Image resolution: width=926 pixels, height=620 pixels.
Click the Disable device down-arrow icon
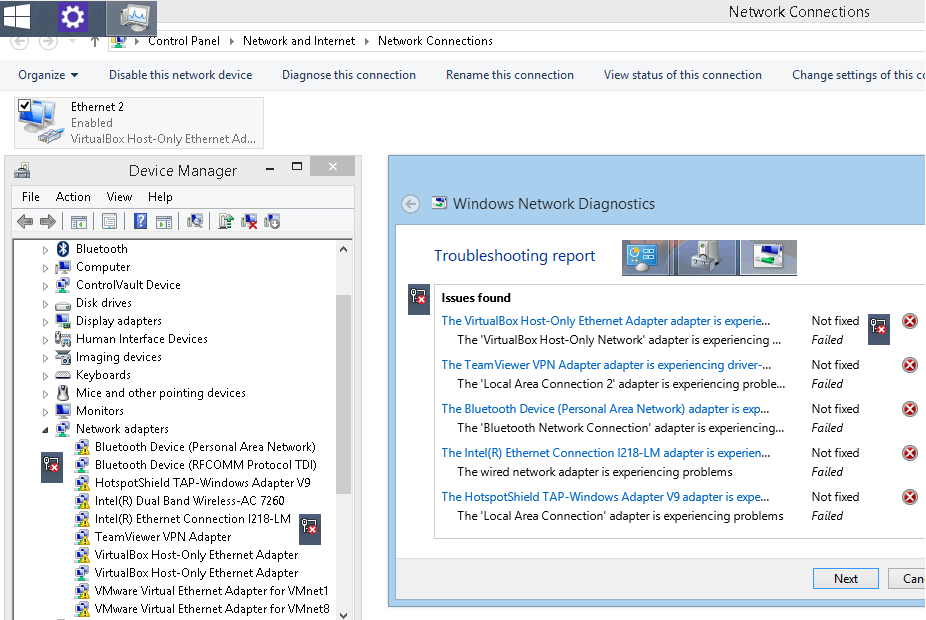(x=272, y=221)
